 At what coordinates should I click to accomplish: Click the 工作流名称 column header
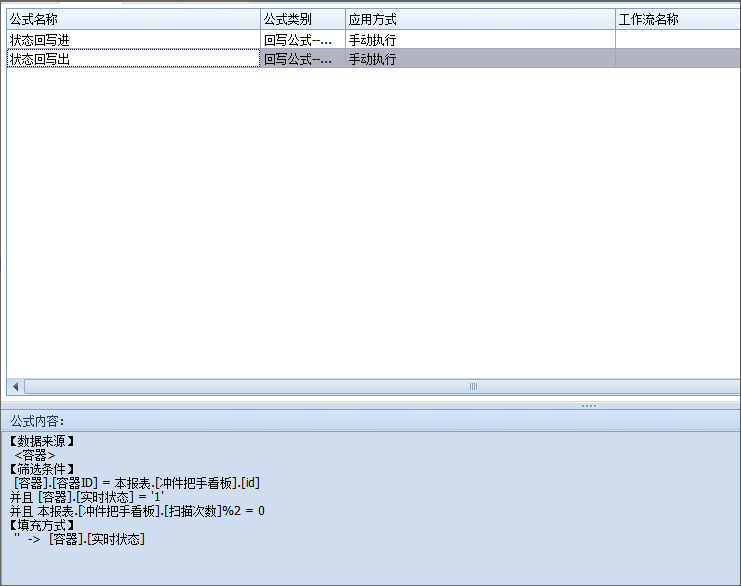tap(677, 20)
